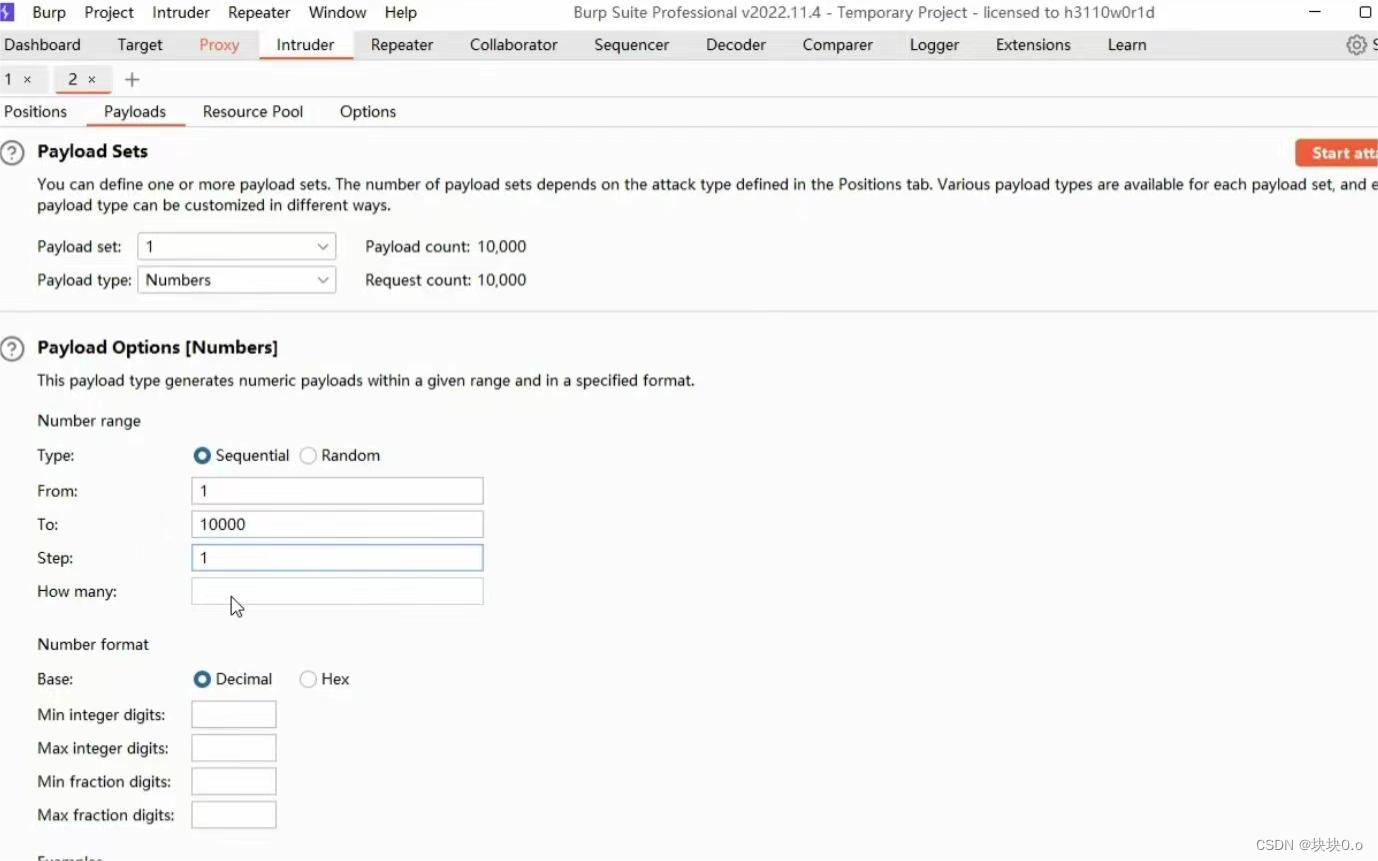
Task: Open the Burp menu
Action: [x=49, y=12]
